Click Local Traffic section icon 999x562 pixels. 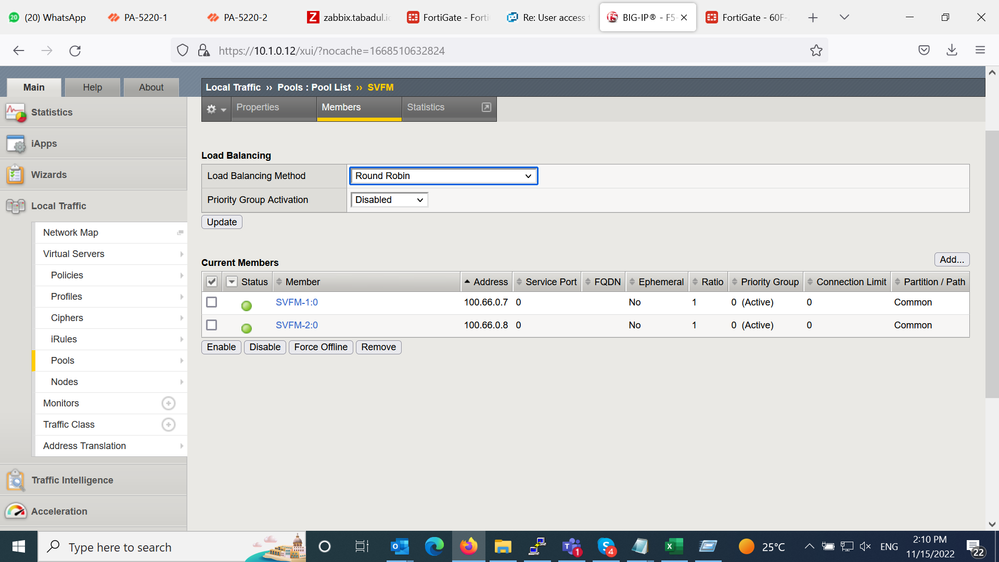click(x=15, y=206)
